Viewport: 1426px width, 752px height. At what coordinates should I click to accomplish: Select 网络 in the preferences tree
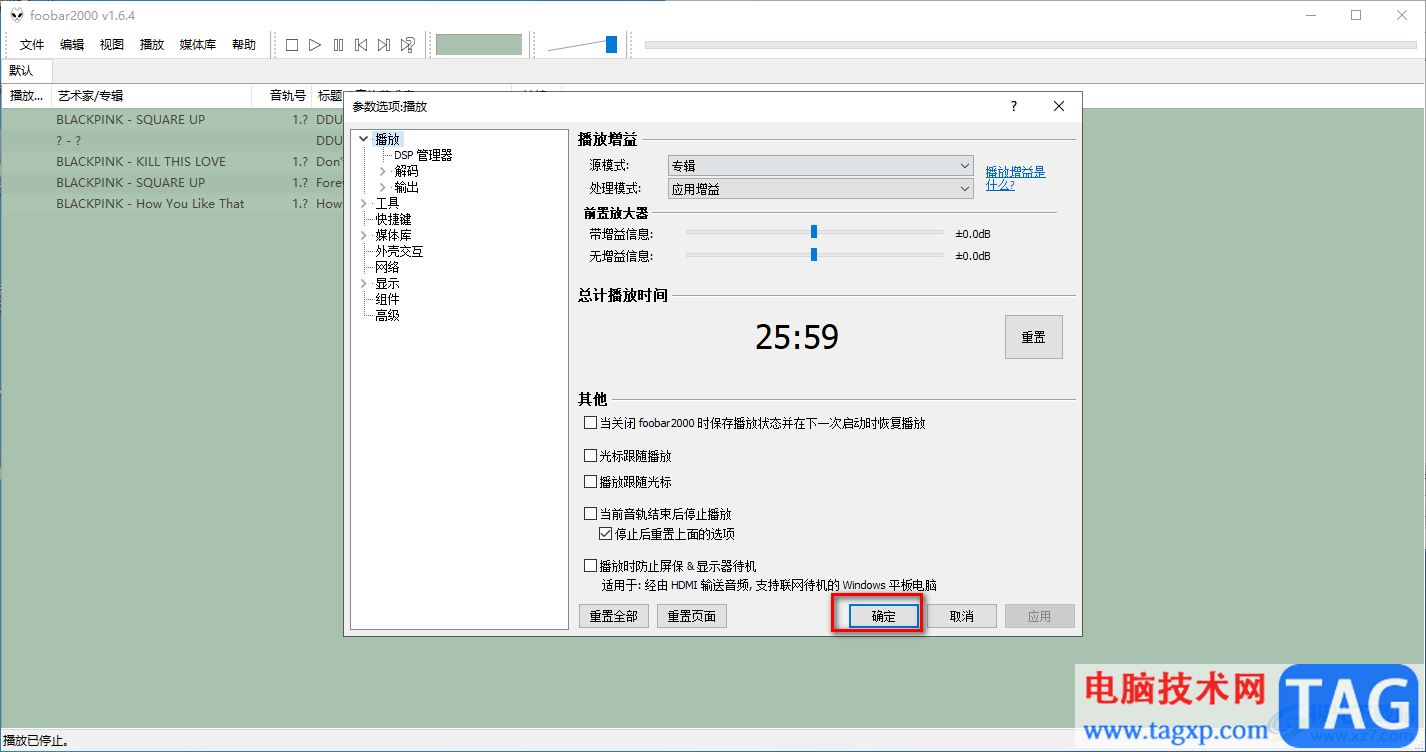[387, 268]
